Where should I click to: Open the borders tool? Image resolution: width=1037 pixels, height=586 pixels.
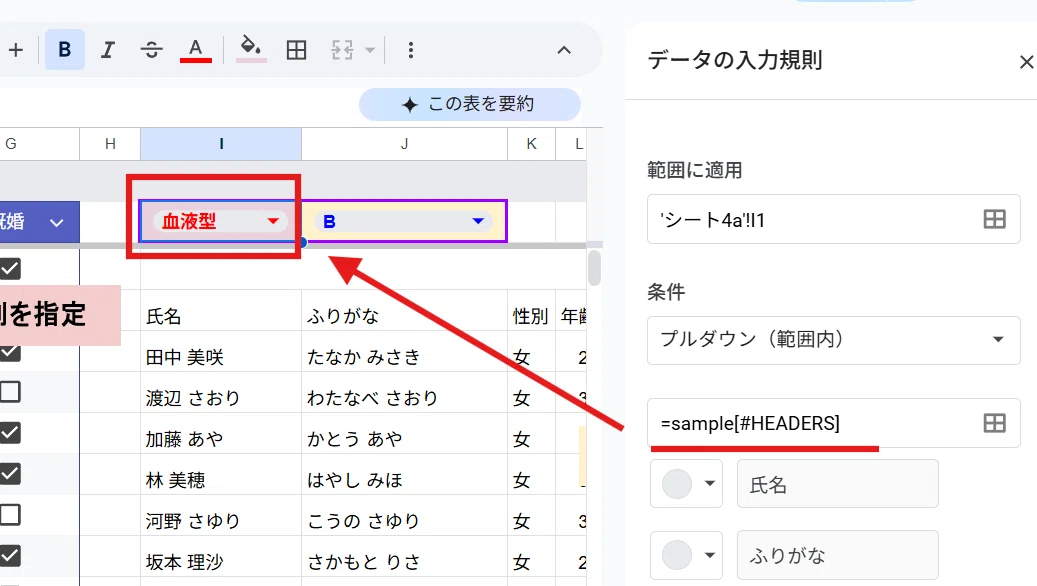coord(296,50)
